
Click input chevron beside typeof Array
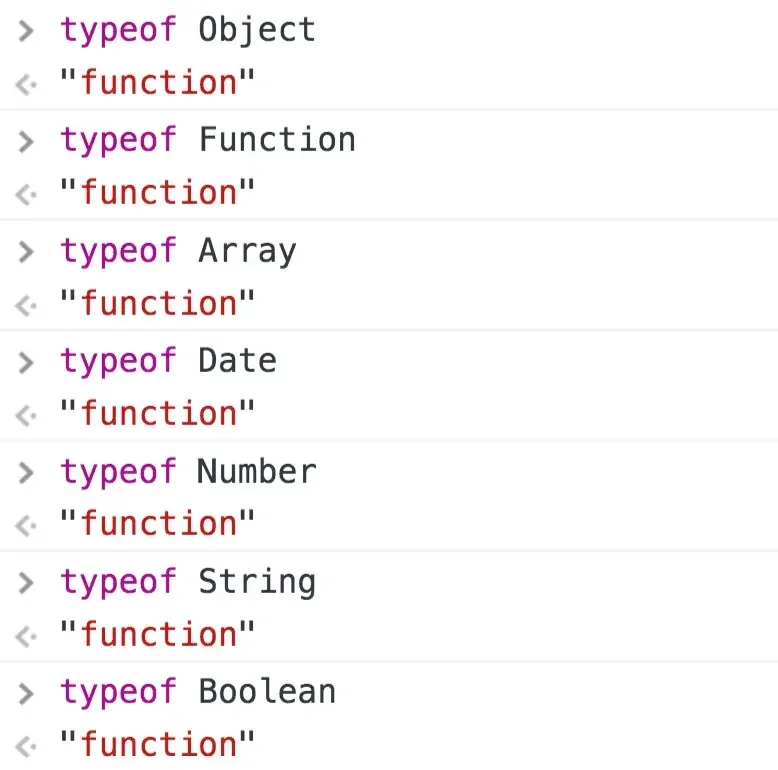pos(26,252)
